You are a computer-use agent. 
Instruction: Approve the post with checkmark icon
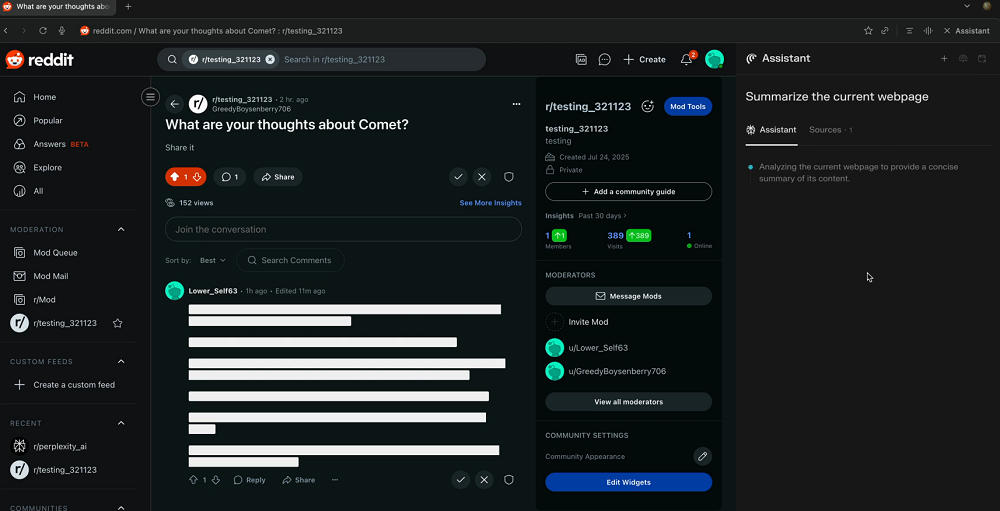point(458,177)
